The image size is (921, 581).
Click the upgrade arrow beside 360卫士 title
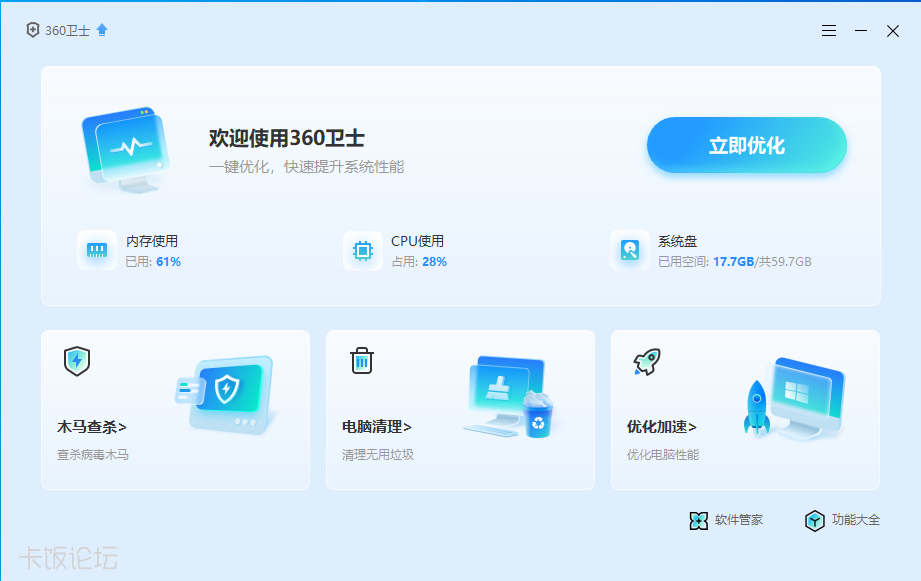tap(101, 28)
